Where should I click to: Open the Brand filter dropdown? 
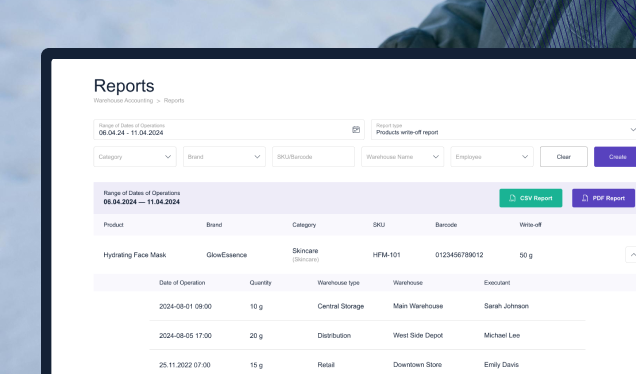(x=224, y=157)
